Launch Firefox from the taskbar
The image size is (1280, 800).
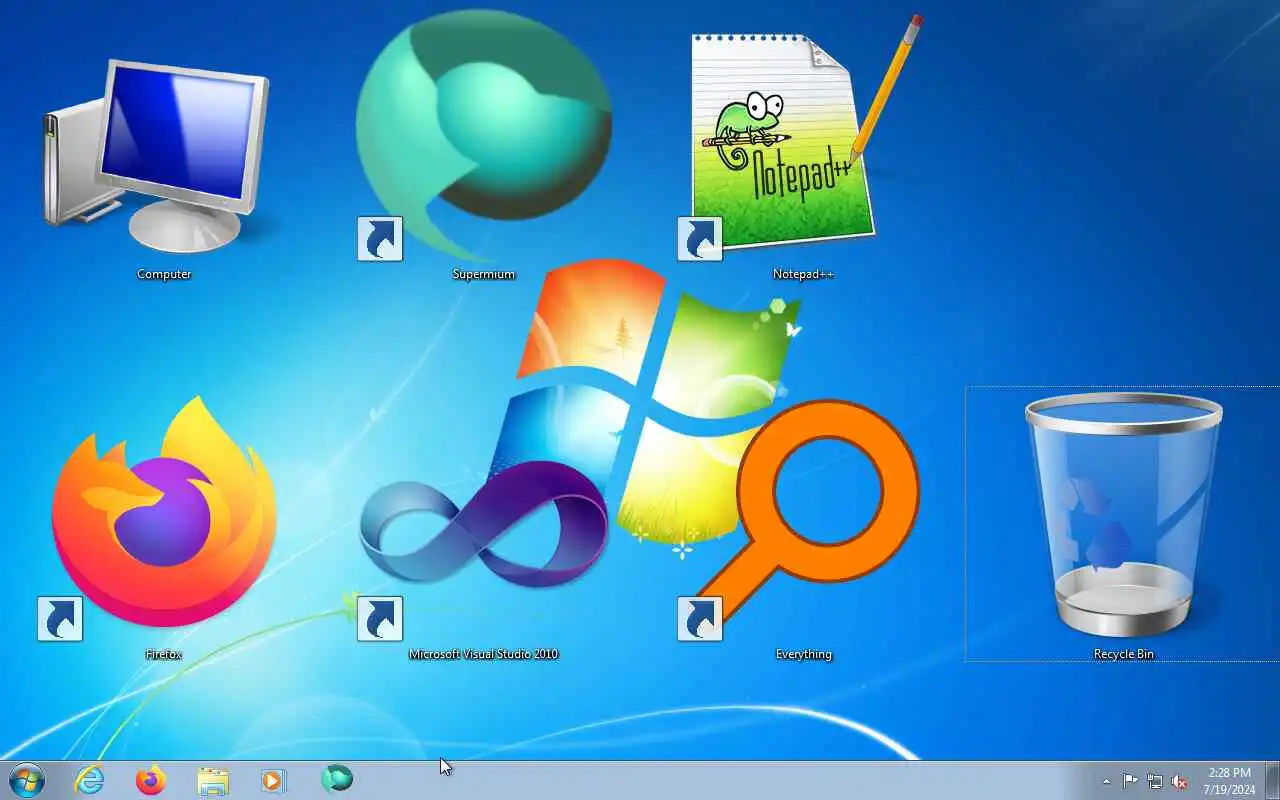[x=151, y=780]
